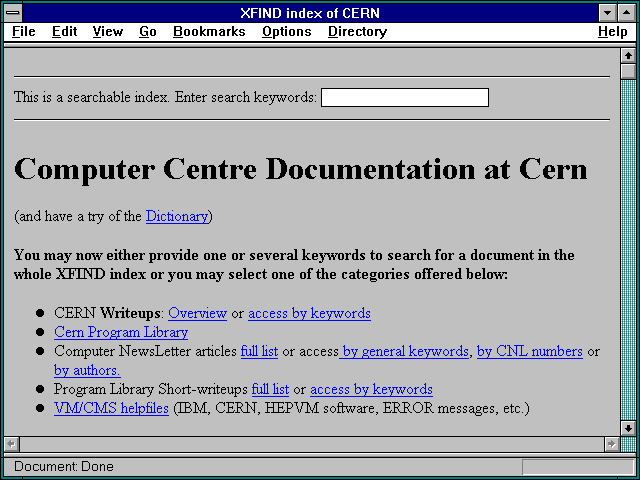This screenshot has width=640, height=480.
Task: Open the by CNL numbers link
Action: (529, 351)
